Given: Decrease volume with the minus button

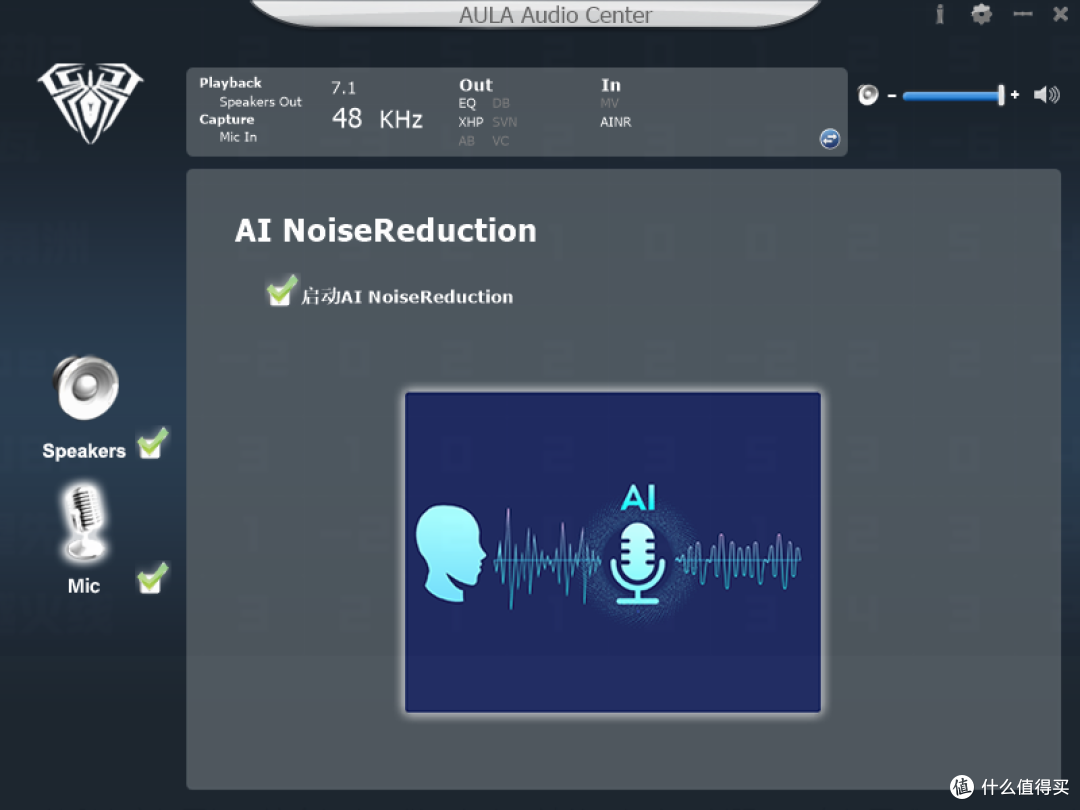Looking at the screenshot, I should coord(892,95).
